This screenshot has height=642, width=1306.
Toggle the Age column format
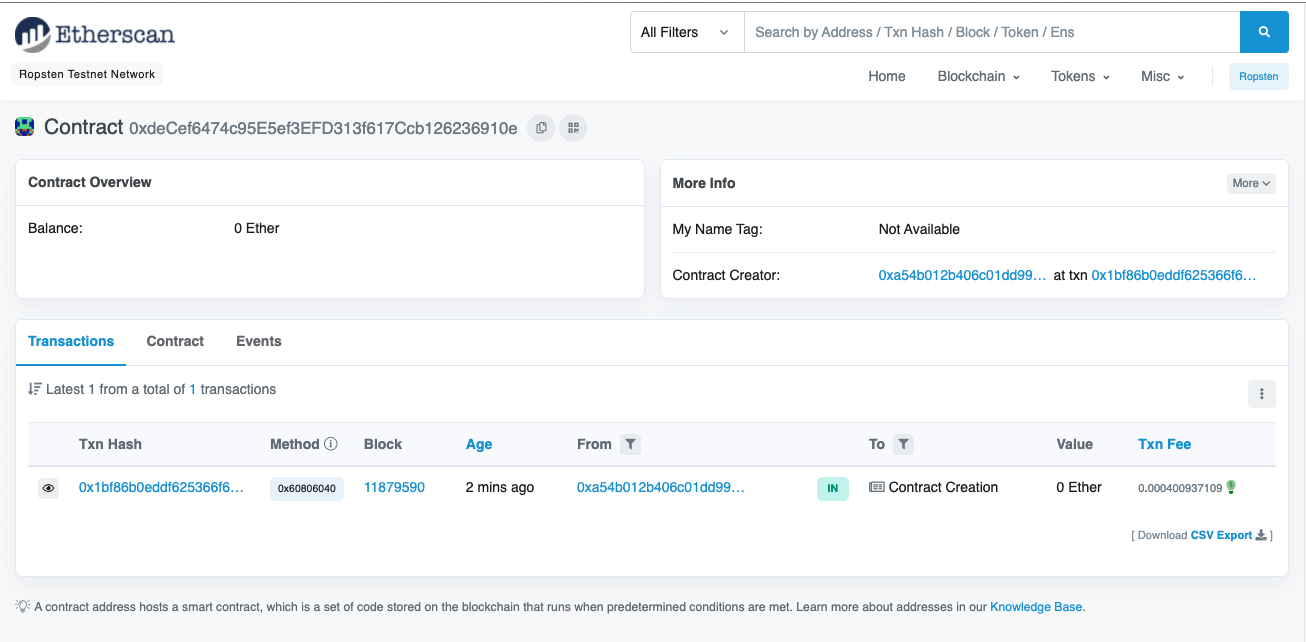coord(479,444)
